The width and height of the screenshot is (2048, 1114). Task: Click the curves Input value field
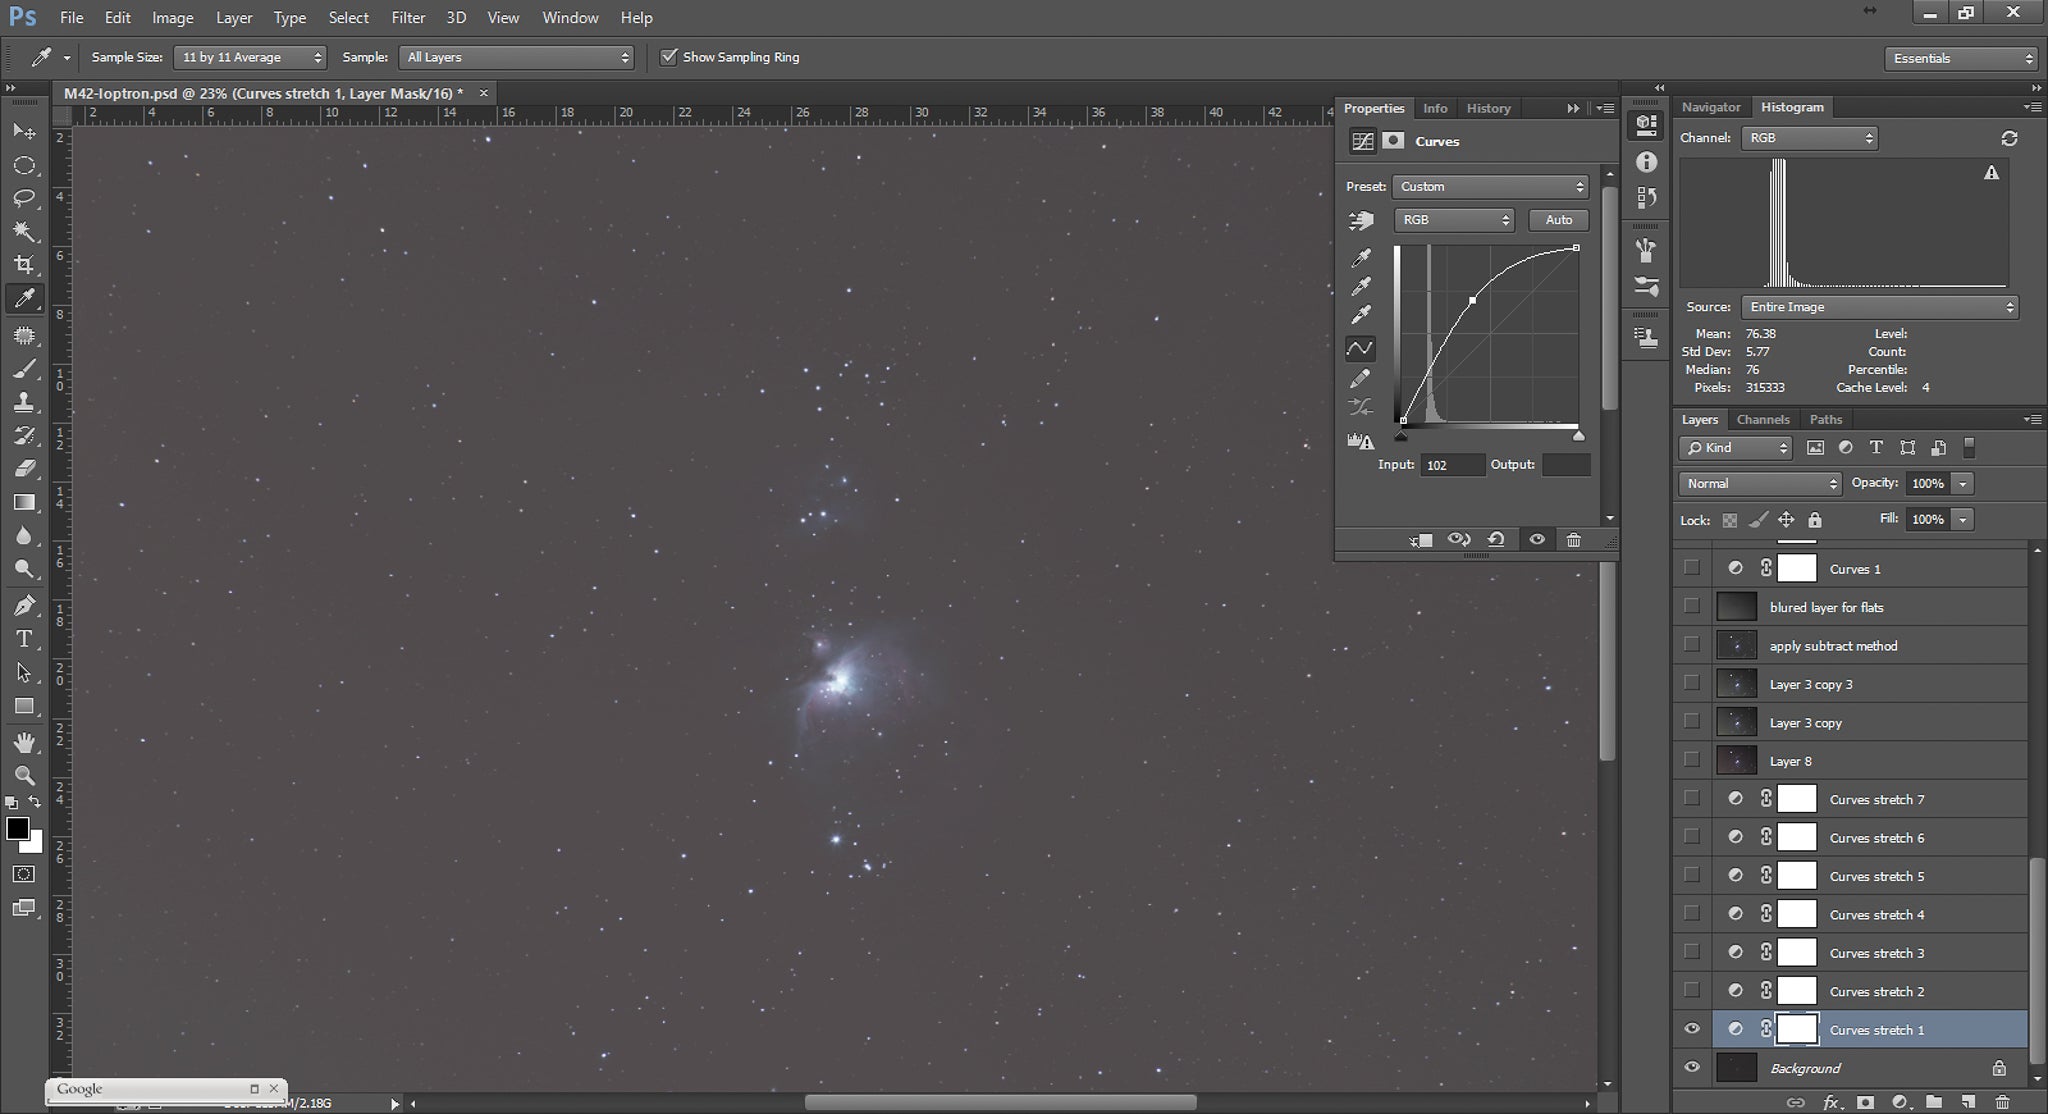[1452, 465]
